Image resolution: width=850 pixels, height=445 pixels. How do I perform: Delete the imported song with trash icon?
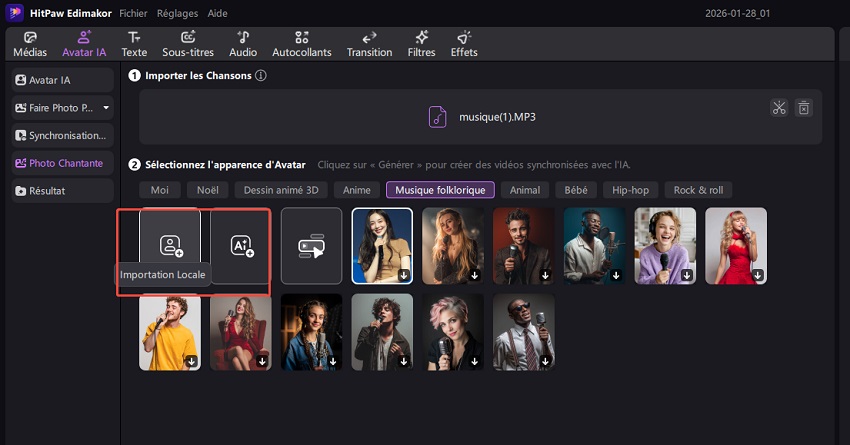pyautogui.click(x=804, y=108)
